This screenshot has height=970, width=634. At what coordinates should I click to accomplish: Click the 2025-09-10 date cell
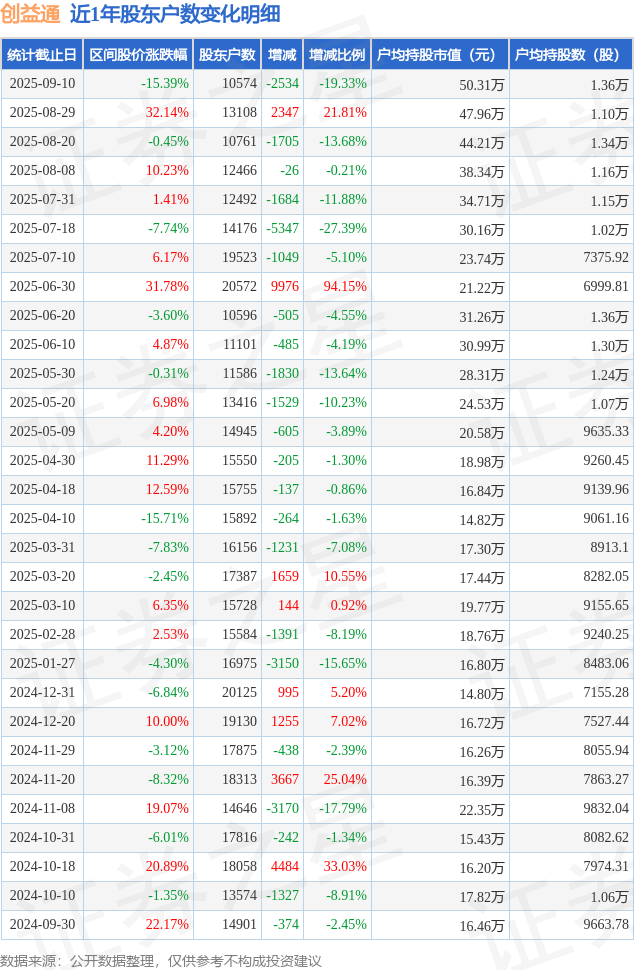(42, 84)
